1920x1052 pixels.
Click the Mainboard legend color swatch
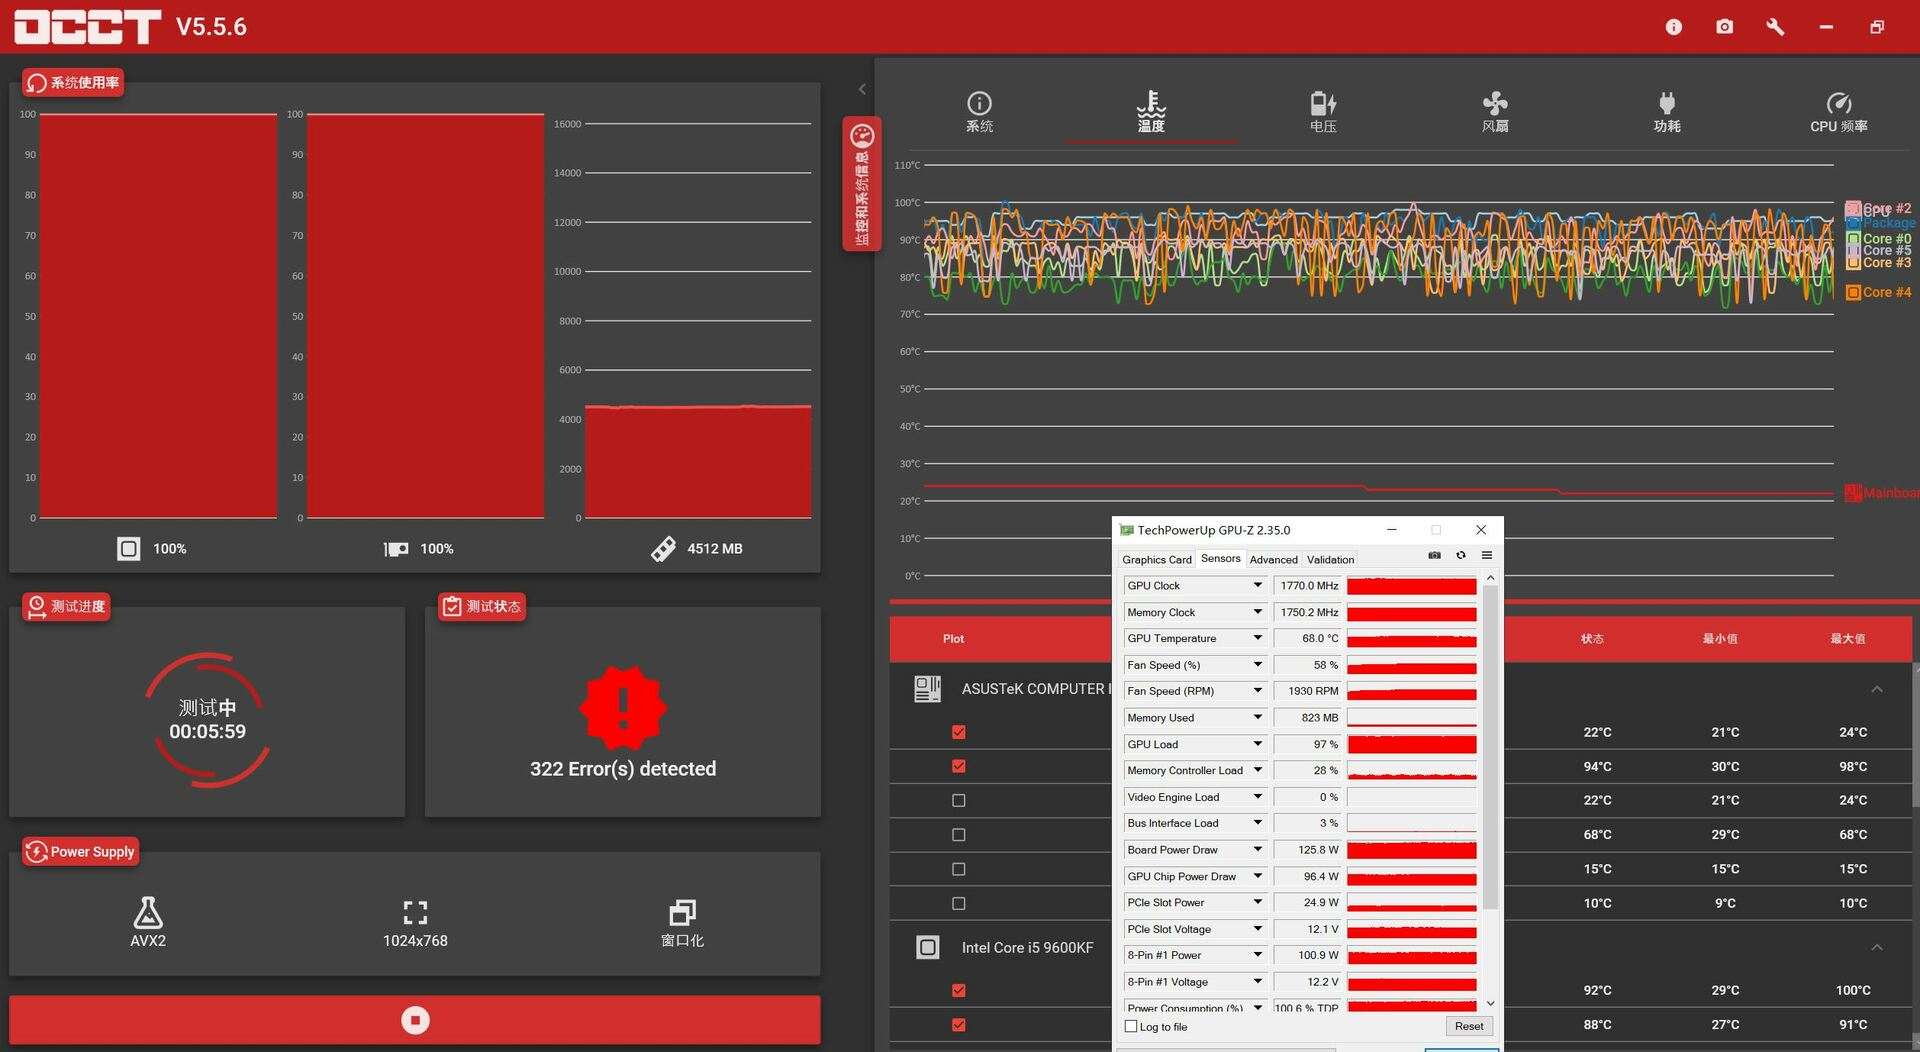point(1853,493)
